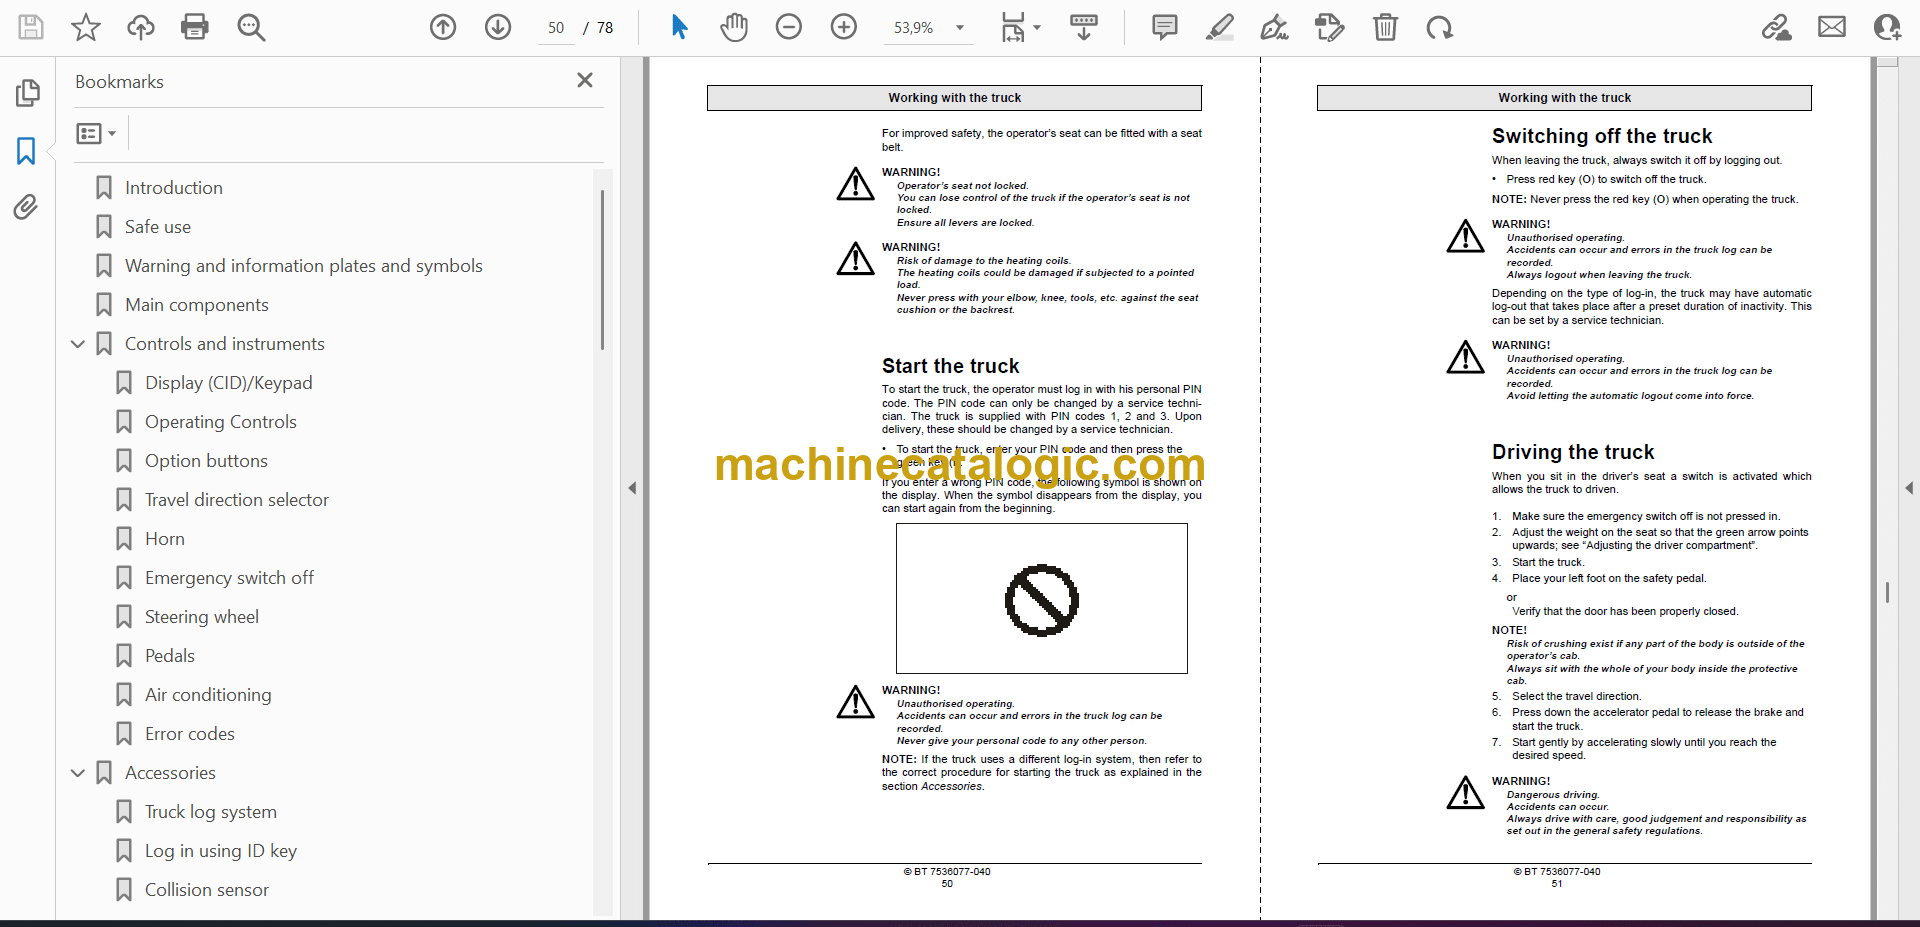This screenshot has height=927, width=1920.
Task: Jump to Emergency switch off bookmark
Action: pos(229,578)
